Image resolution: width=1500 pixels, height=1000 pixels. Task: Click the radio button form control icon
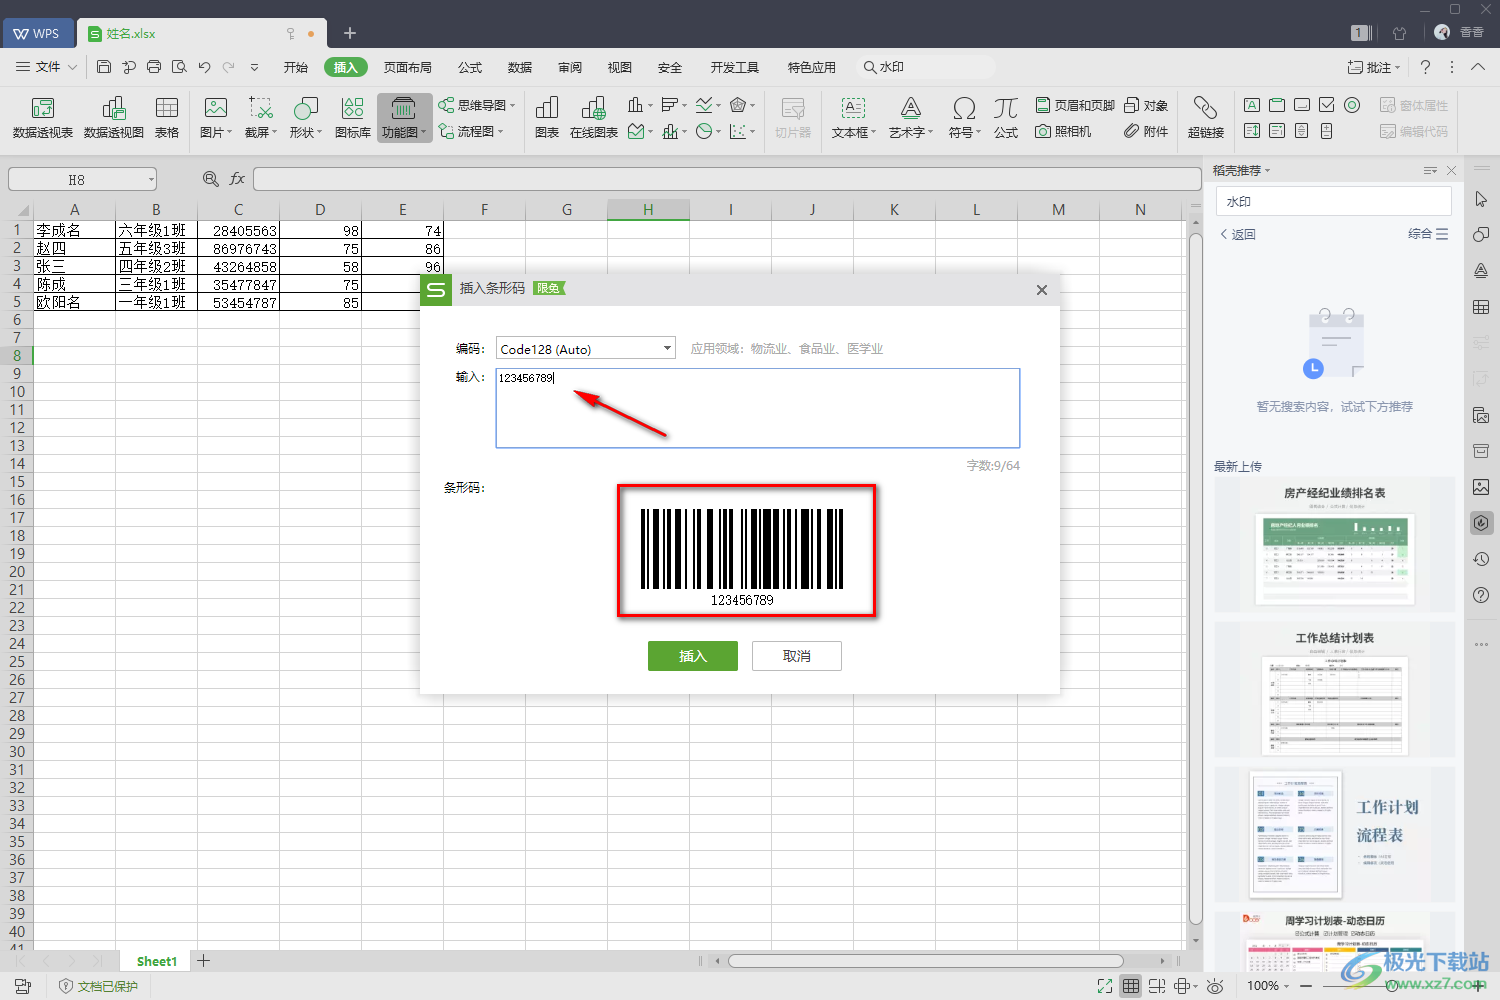click(x=1352, y=105)
